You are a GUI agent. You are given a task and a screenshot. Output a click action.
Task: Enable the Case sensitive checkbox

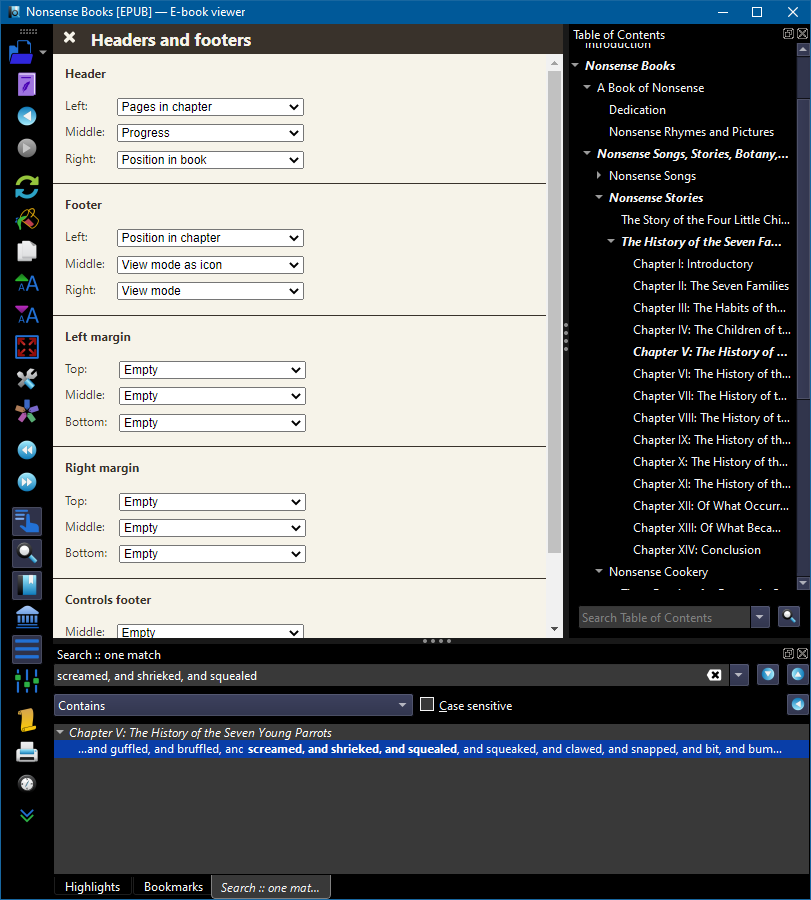click(427, 704)
